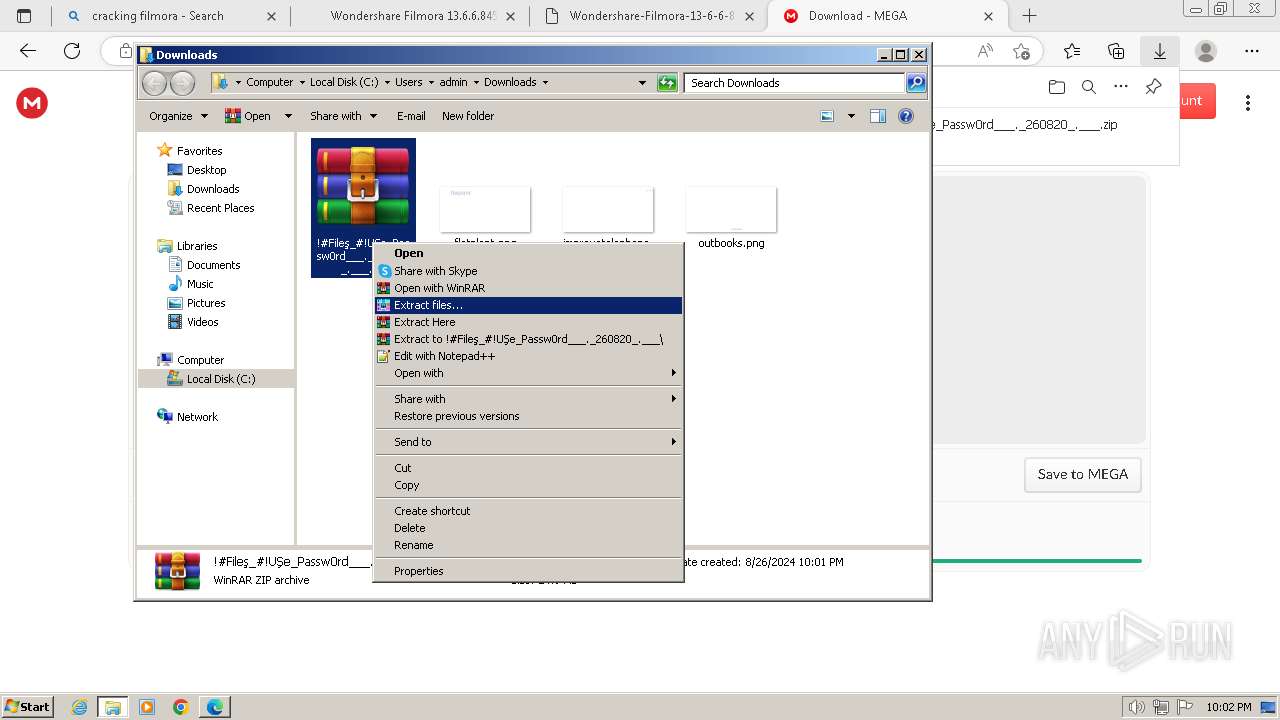Choose Properties from context menu

(528, 571)
